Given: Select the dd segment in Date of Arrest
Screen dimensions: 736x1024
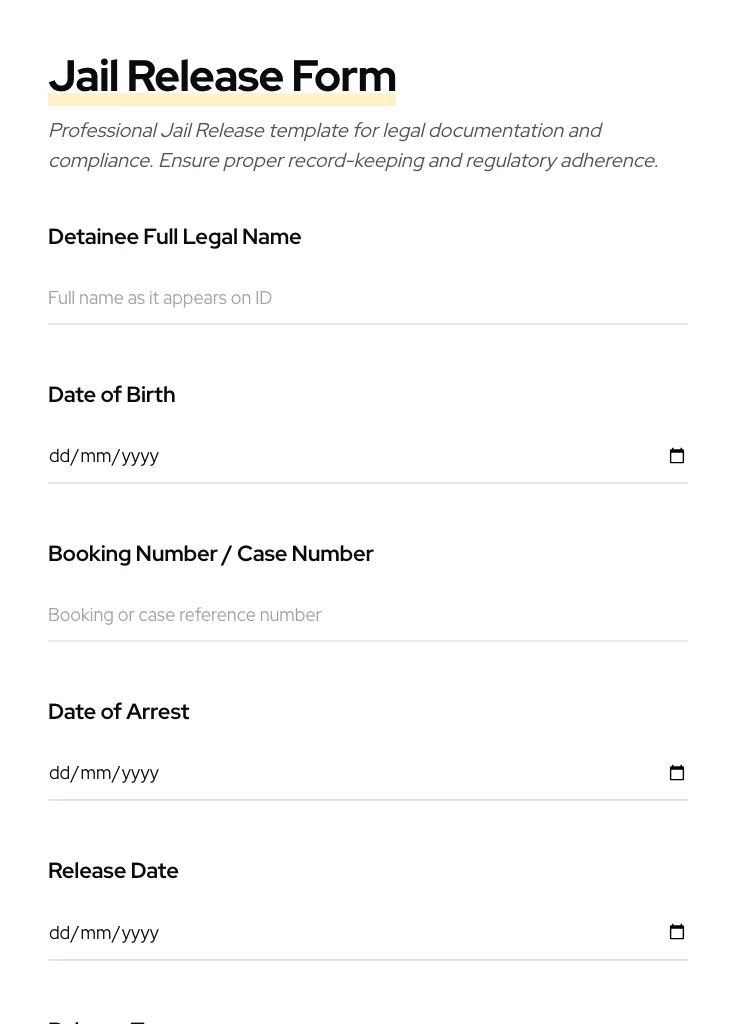Looking at the screenshot, I should click(58, 772).
